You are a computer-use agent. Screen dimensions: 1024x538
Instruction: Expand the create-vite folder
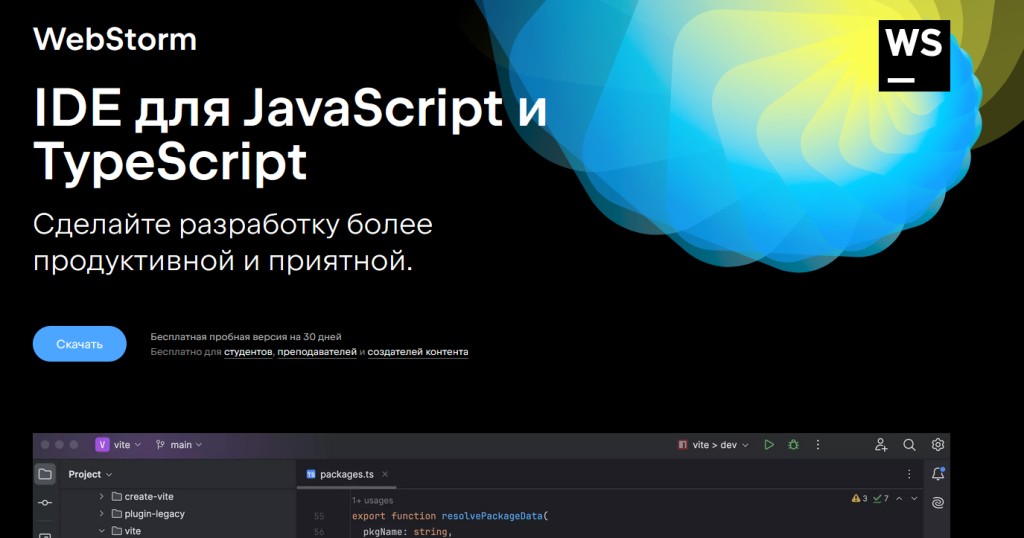[101, 497]
